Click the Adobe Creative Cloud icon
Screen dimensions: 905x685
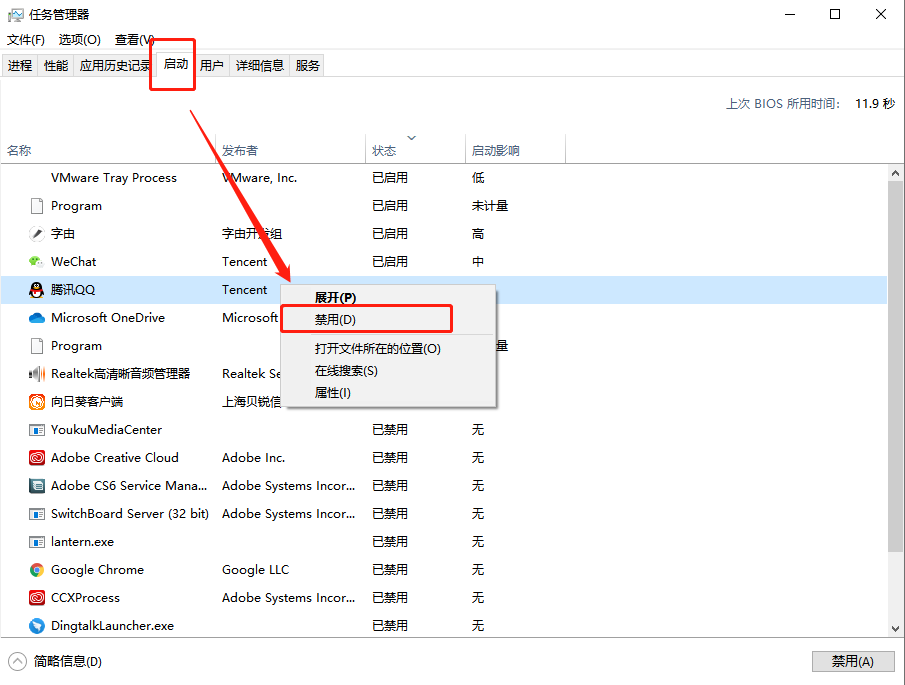(36, 458)
